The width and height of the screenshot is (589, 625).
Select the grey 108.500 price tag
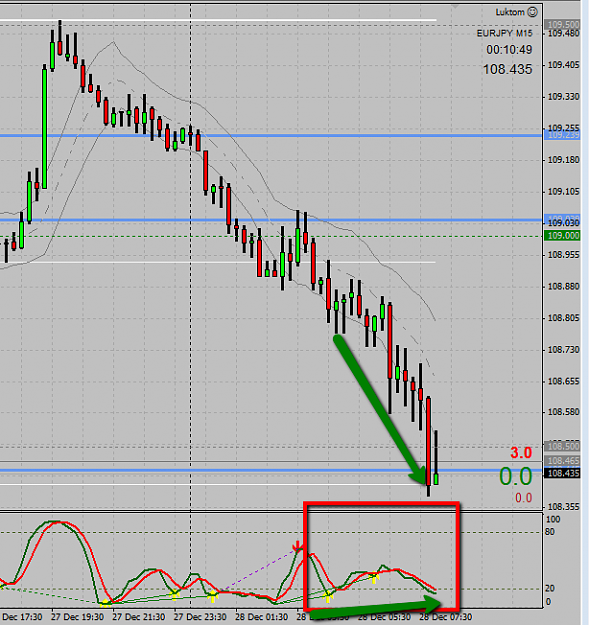click(x=563, y=446)
